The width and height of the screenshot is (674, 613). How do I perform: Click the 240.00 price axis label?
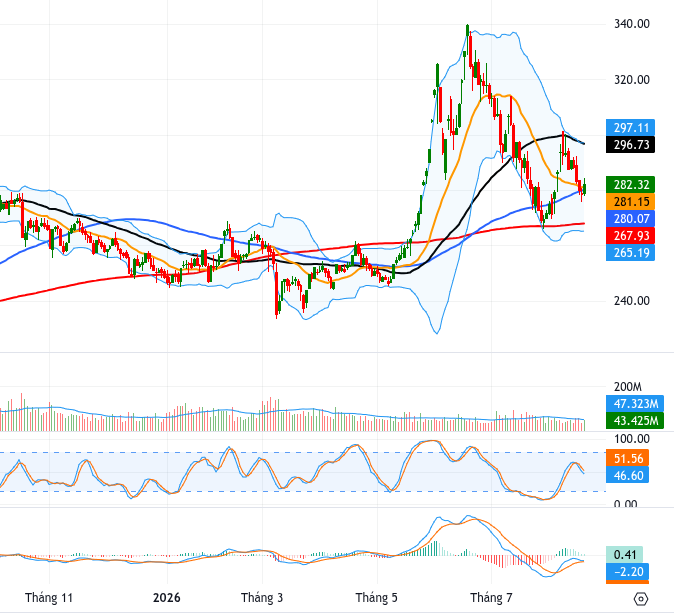pyautogui.click(x=631, y=300)
